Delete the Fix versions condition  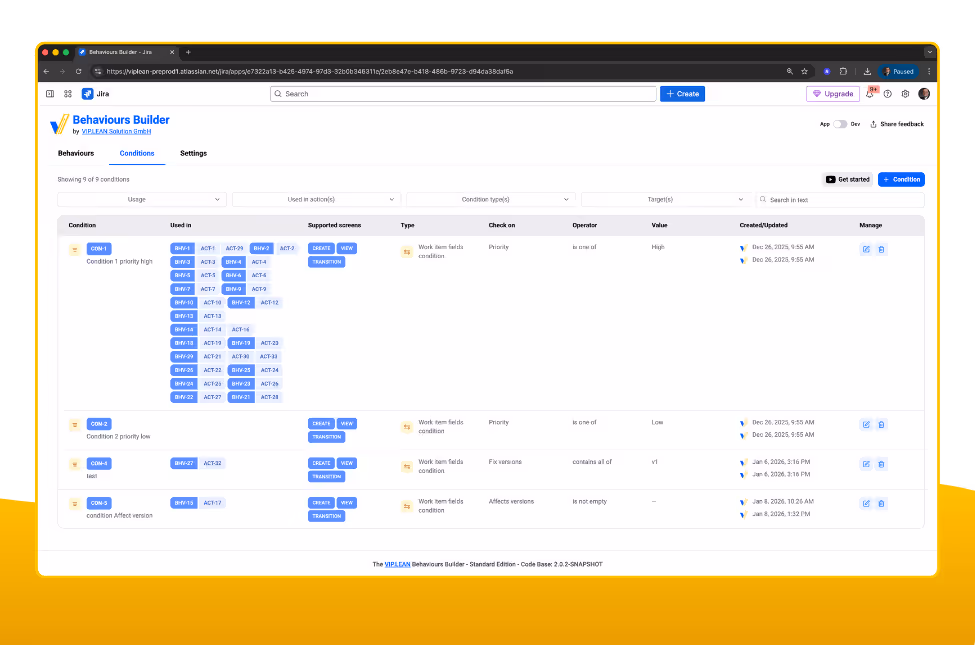pos(881,464)
